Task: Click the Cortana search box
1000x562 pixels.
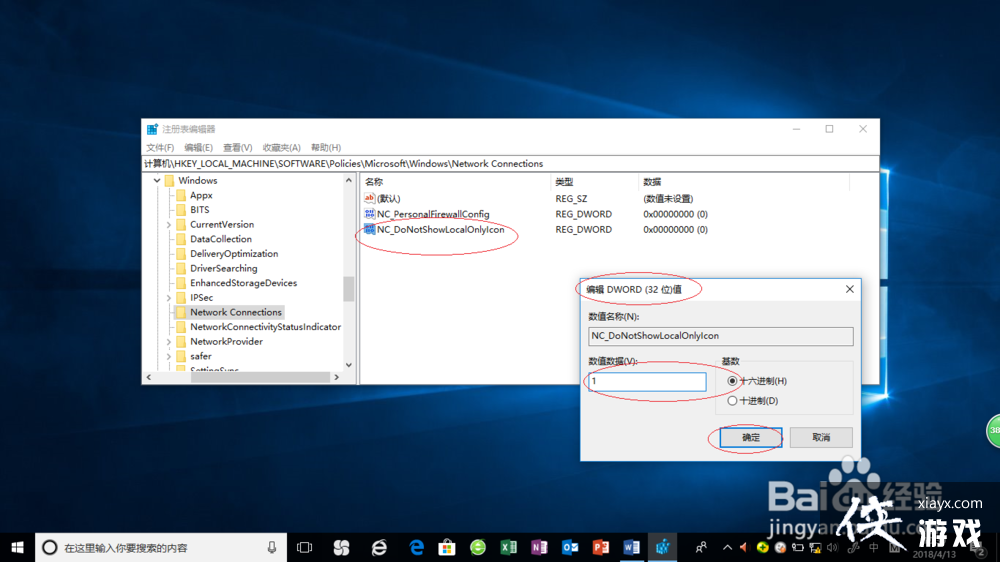Action: tap(161, 547)
